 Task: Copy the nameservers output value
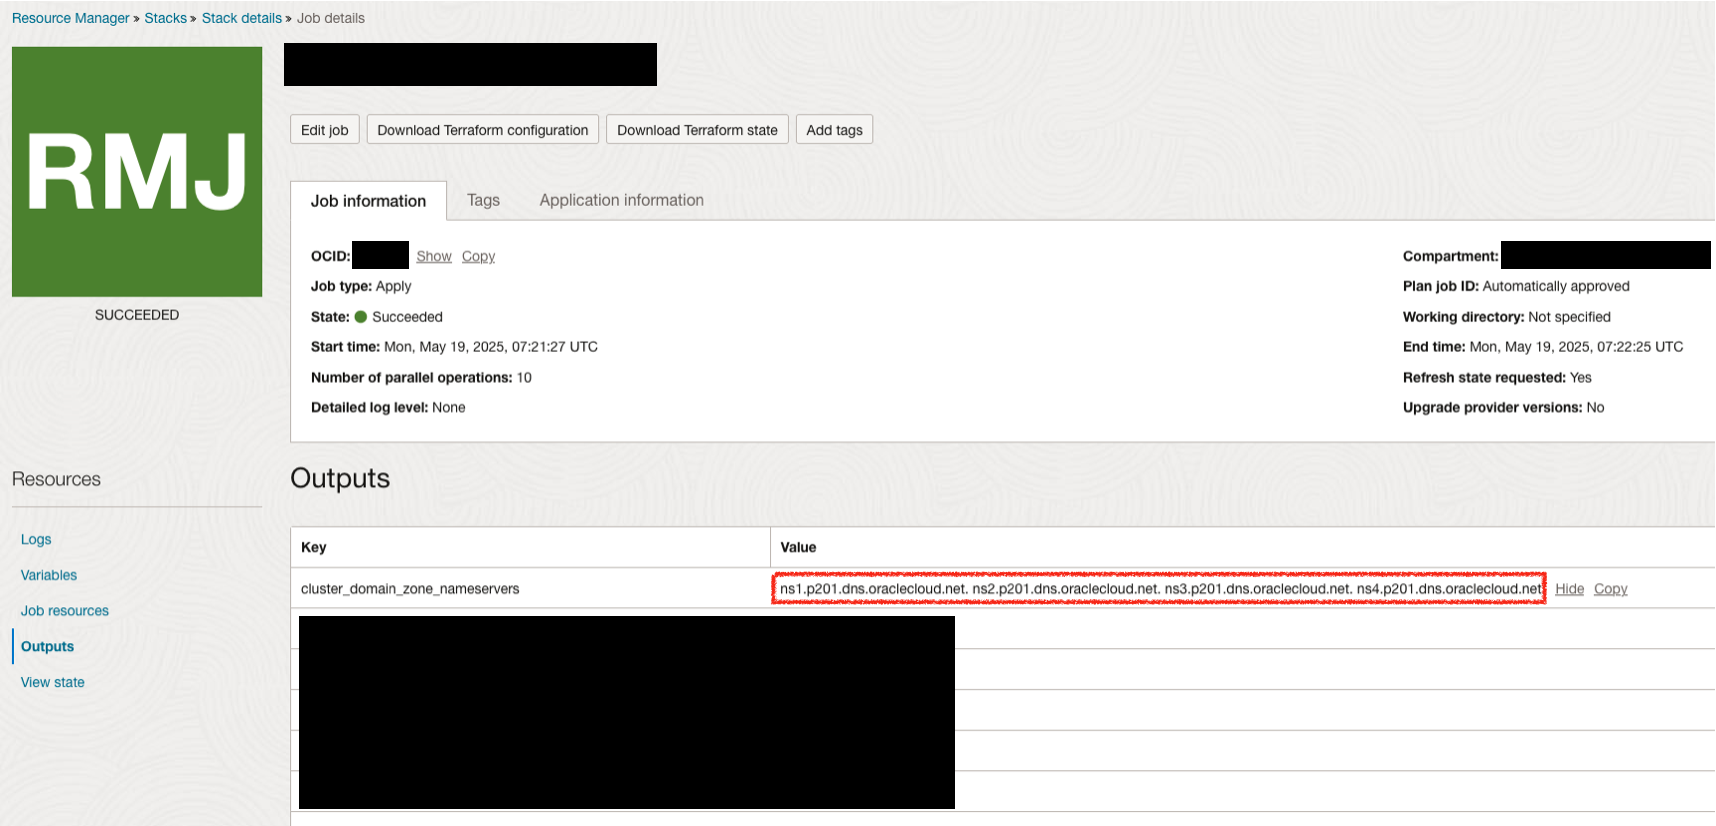coord(1610,589)
